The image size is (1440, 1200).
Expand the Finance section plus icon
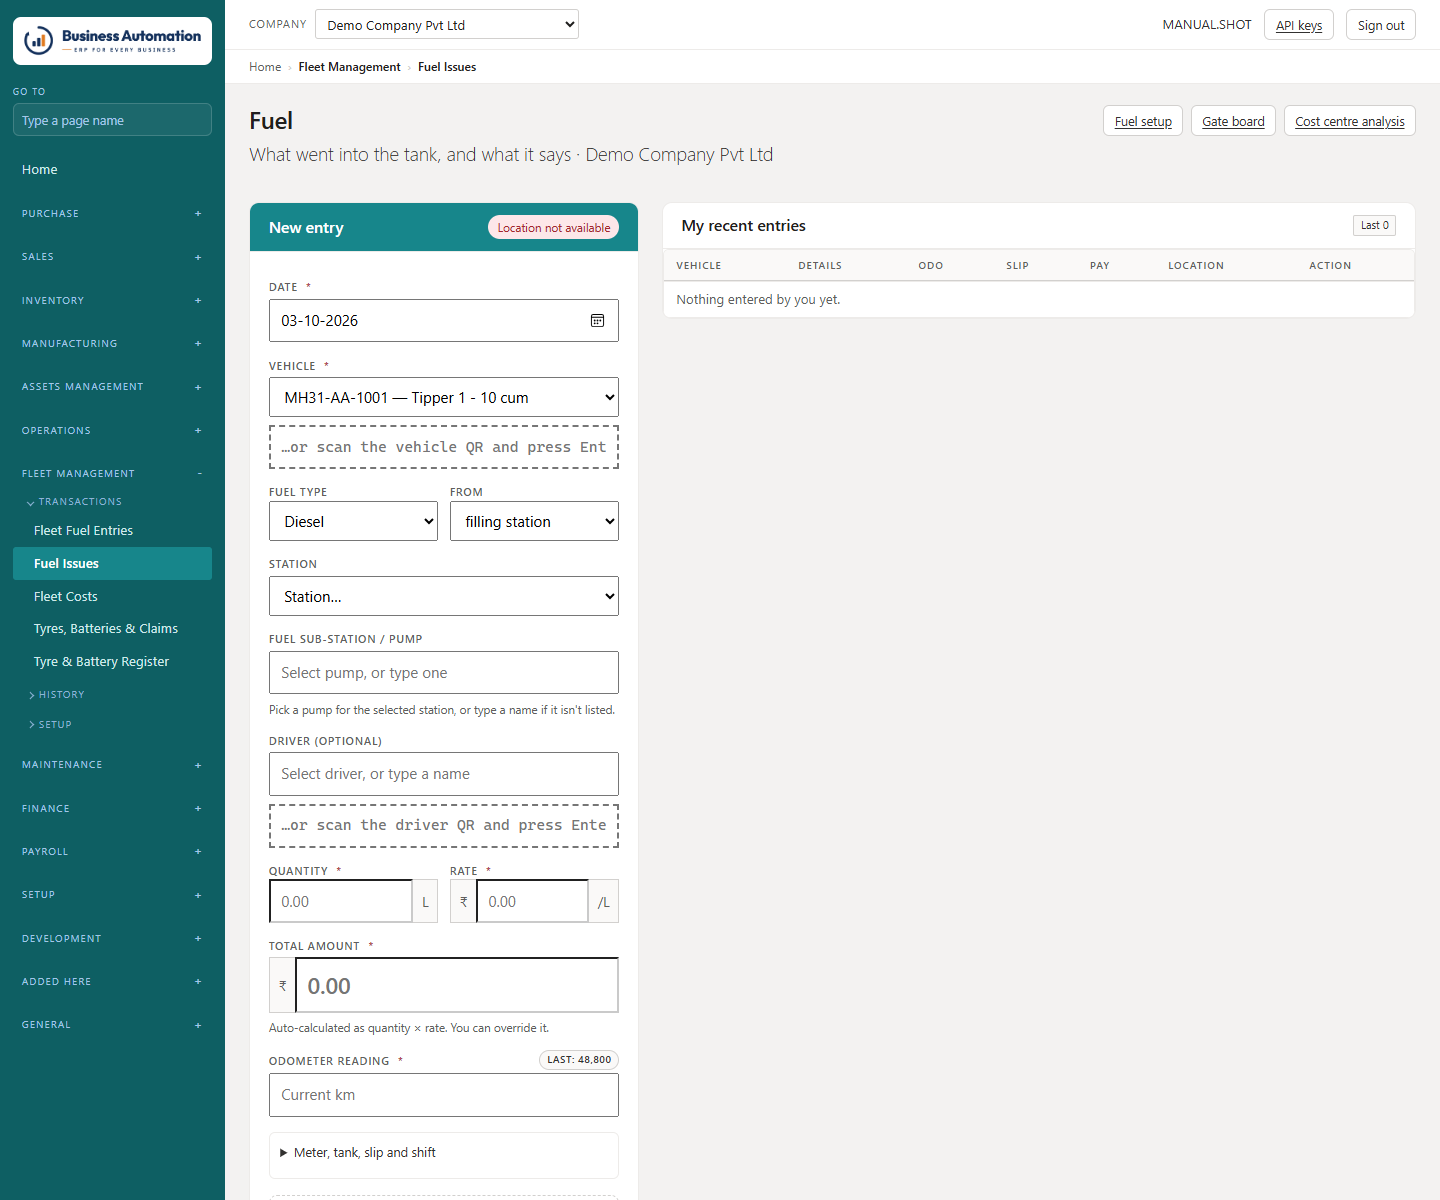point(198,808)
